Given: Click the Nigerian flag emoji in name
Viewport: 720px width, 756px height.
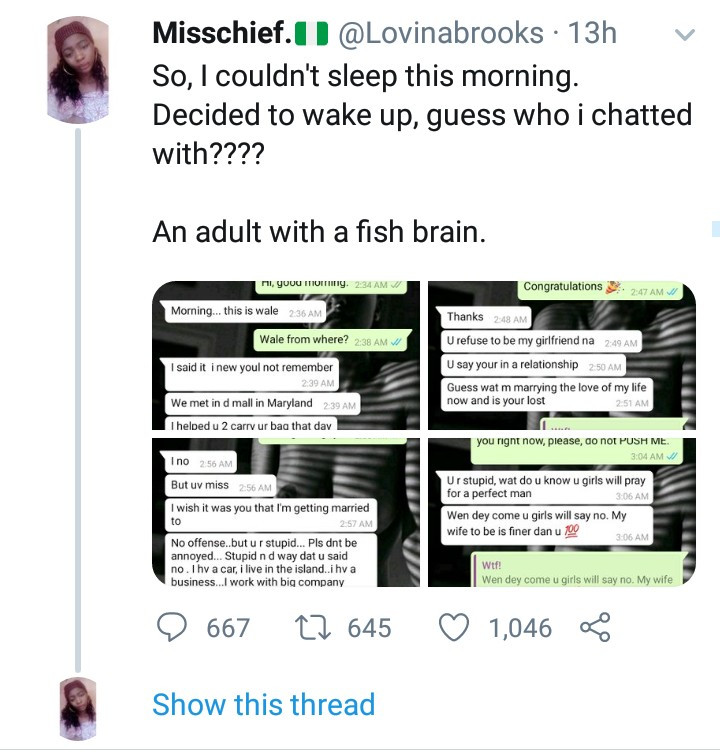Looking at the screenshot, I should [x=312, y=34].
